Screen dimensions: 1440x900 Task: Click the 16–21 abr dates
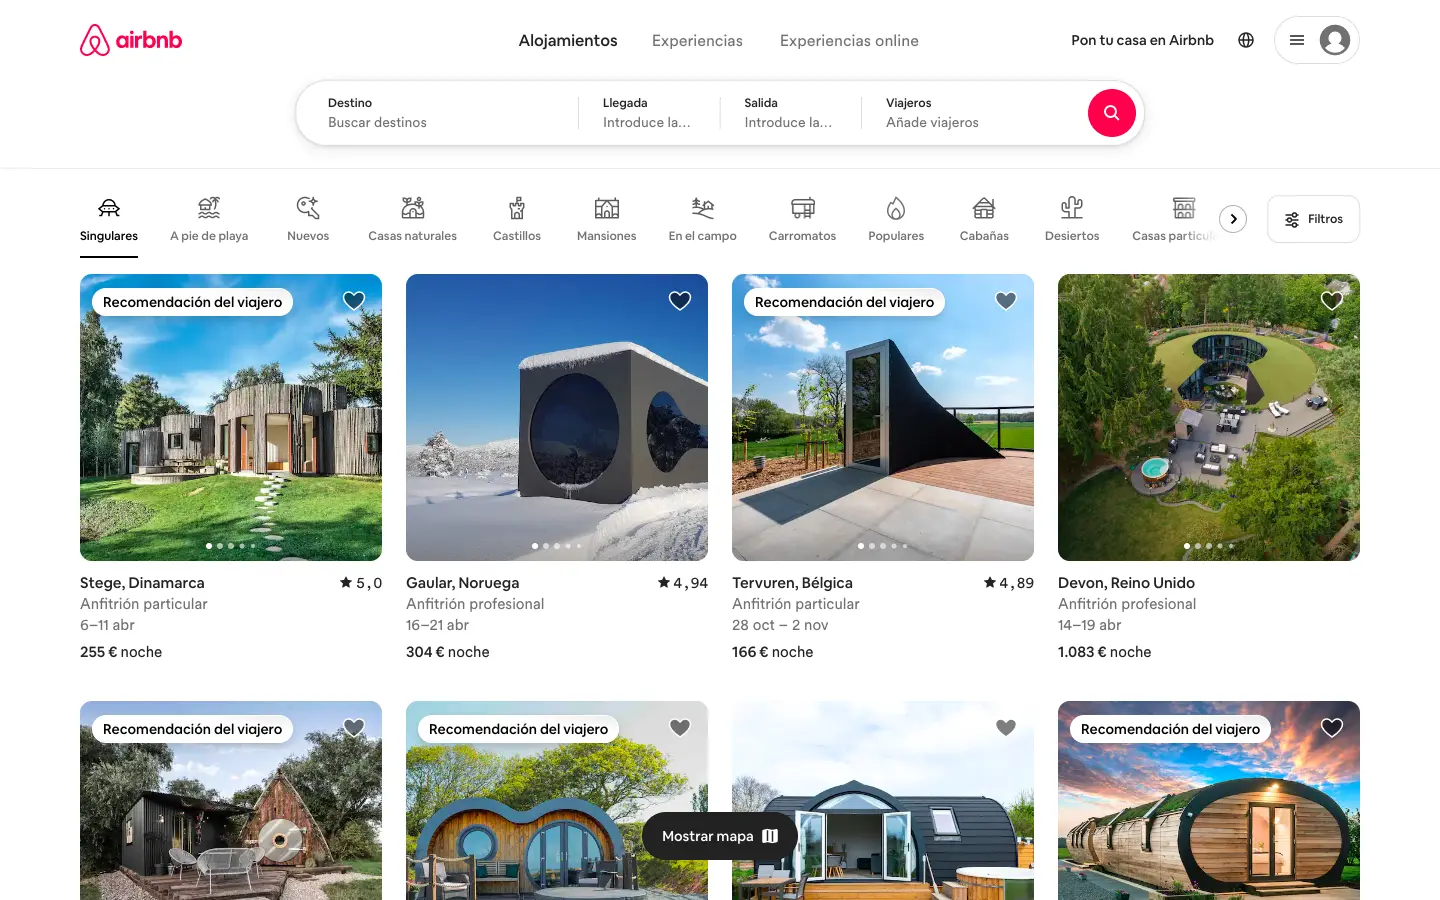(437, 625)
